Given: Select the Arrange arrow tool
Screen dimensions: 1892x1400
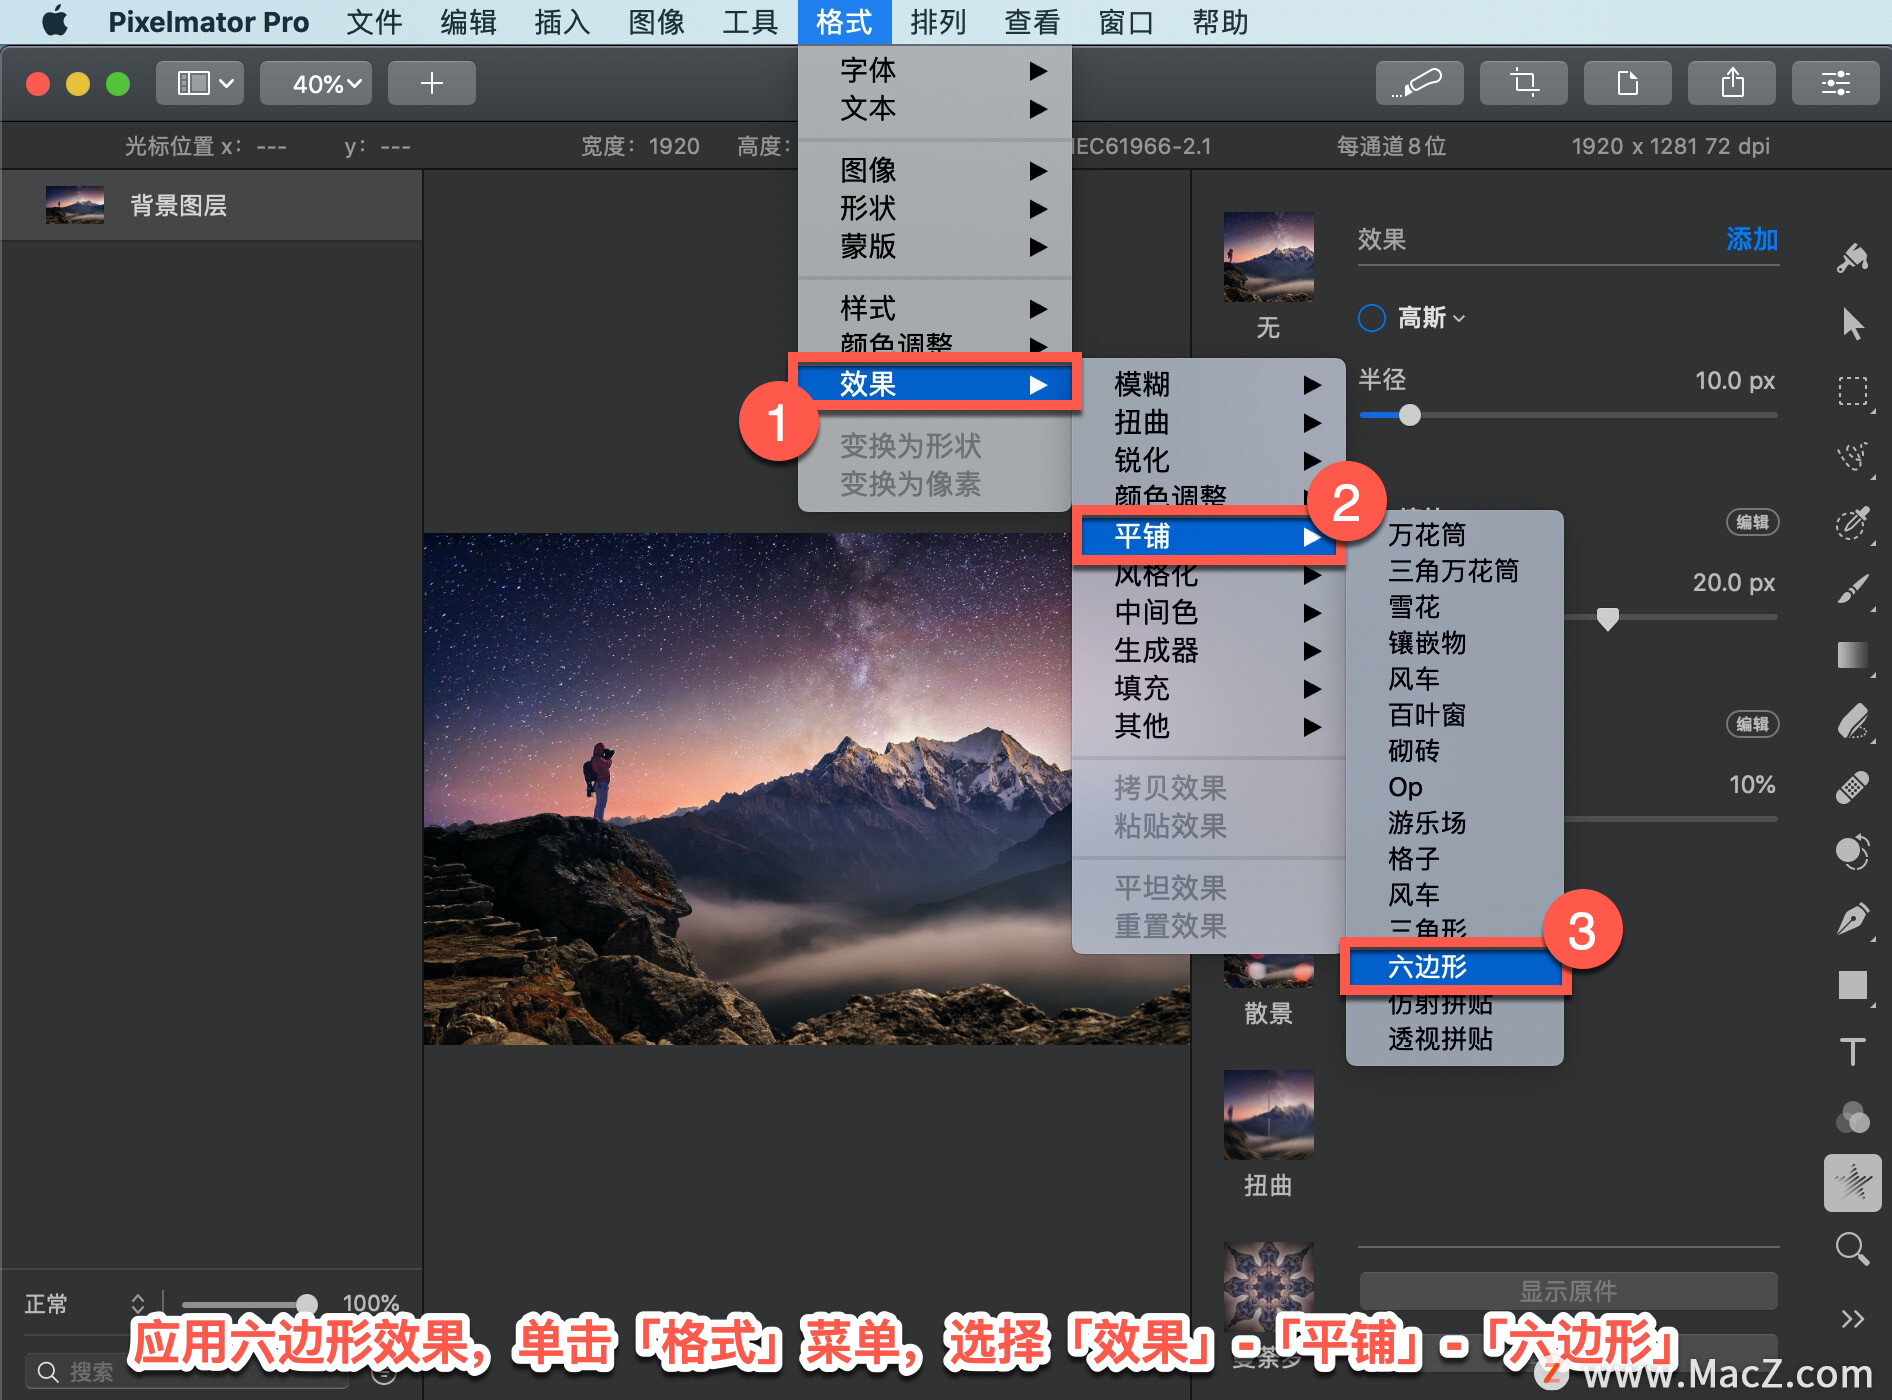Looking at the screenshot, I should pos(1853,323).
